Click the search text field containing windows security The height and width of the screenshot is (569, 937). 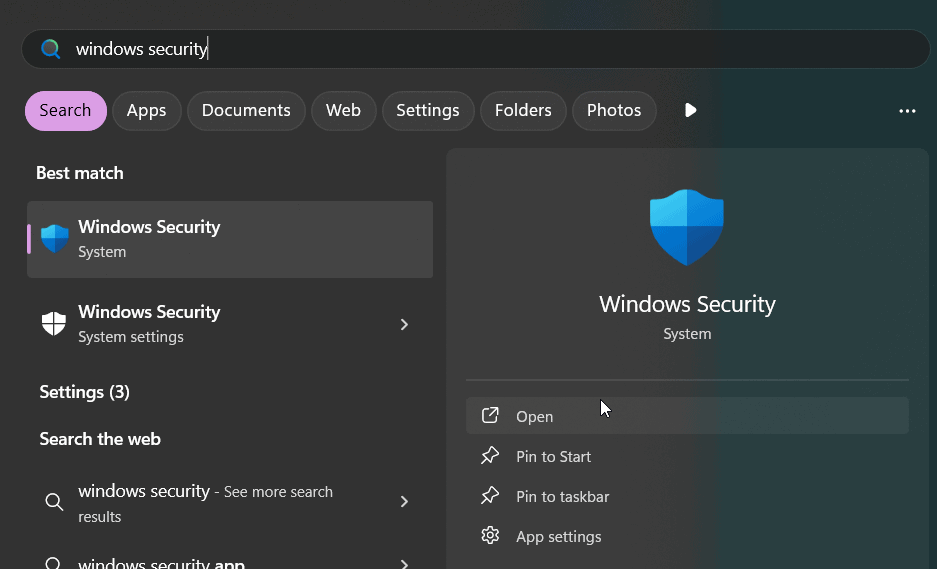(x=476, y=49)
